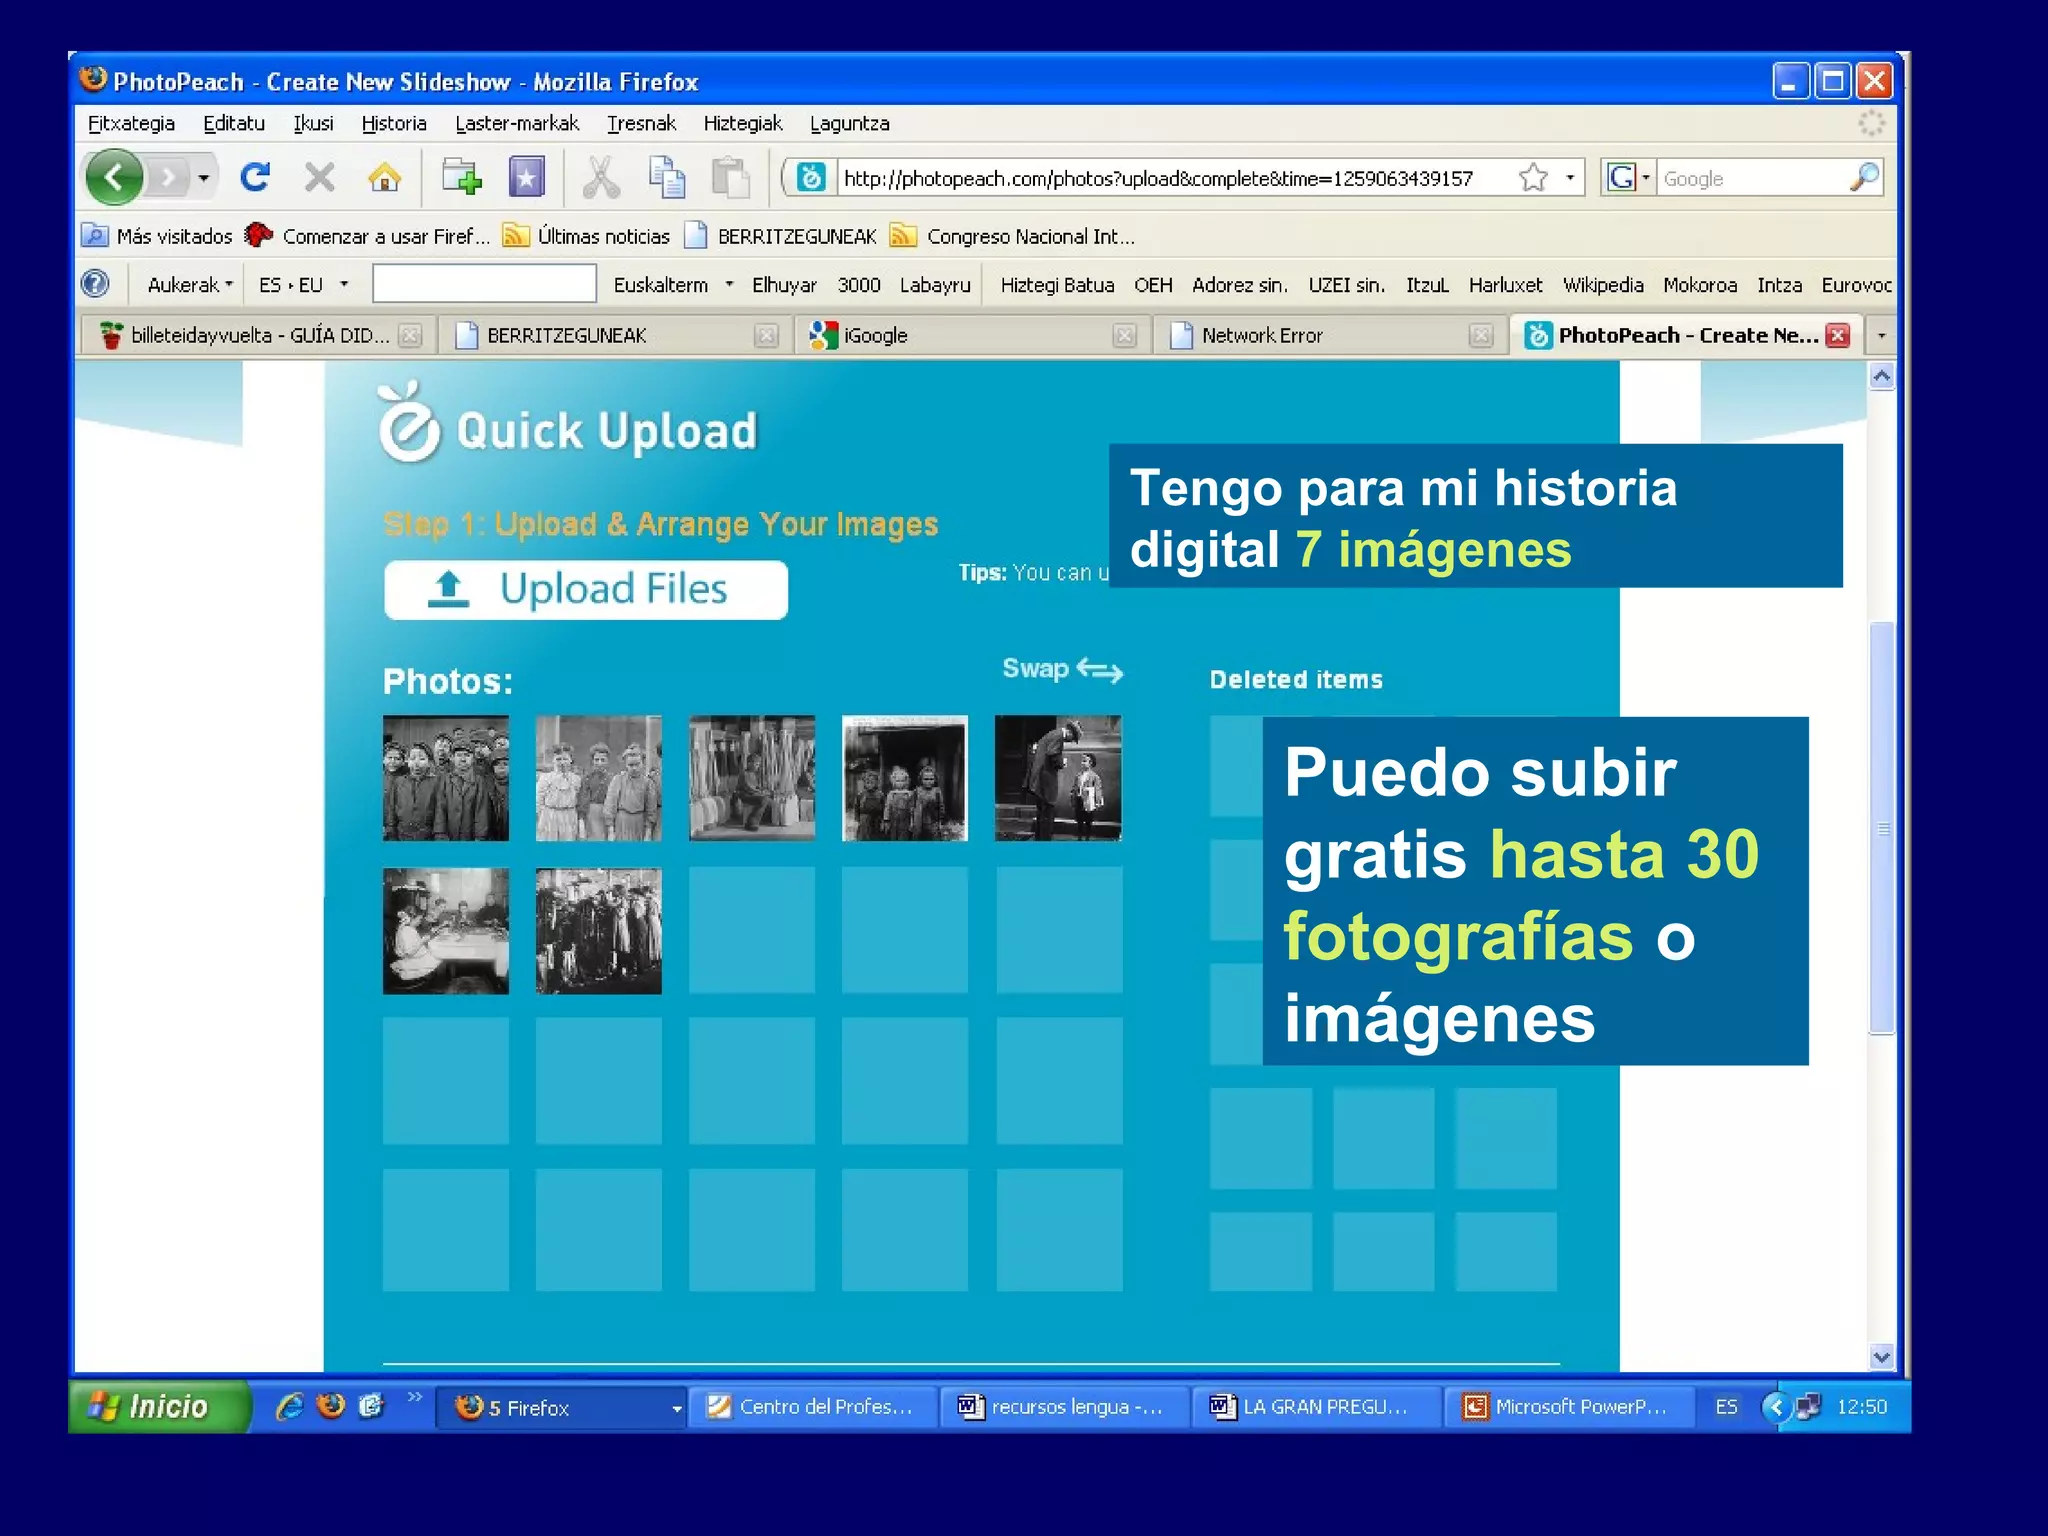Expand the 5 Firefox taskbar group
The height and width of the screenshot is (1536, 2048).
click(677, 1408)
